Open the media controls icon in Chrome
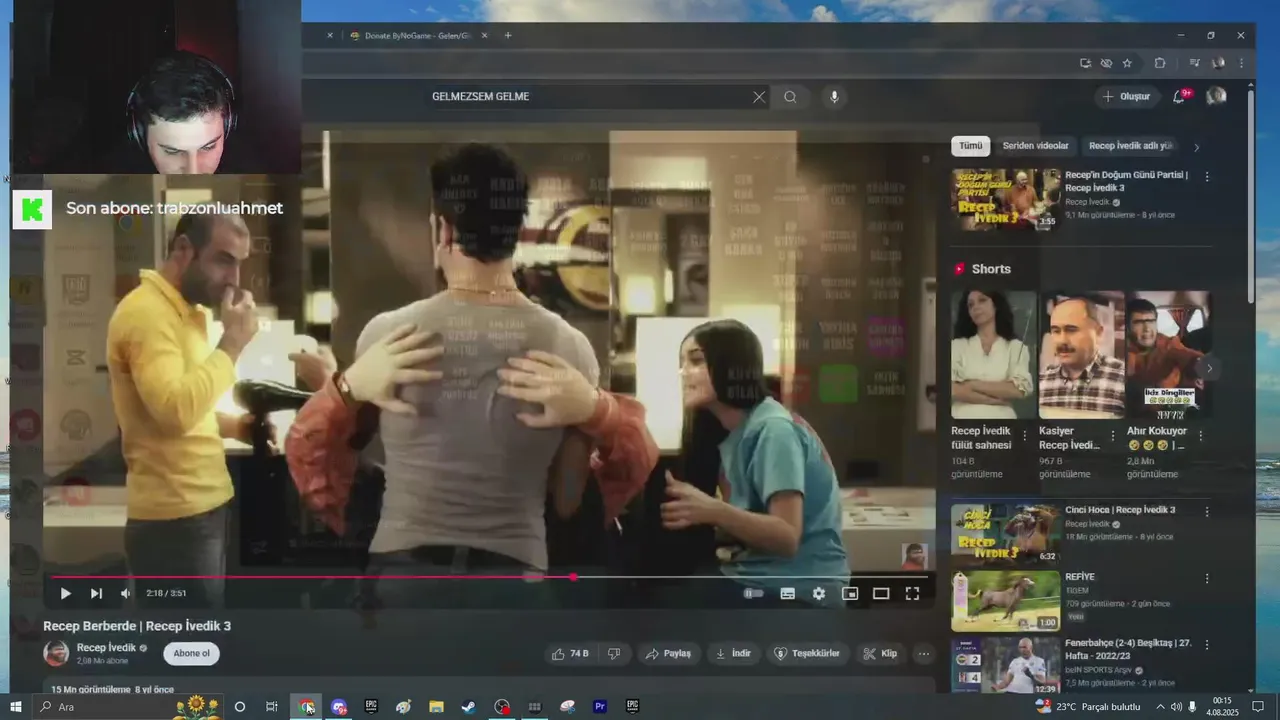The width and height of the screenshot is (1280, 720). (1194, 63)
